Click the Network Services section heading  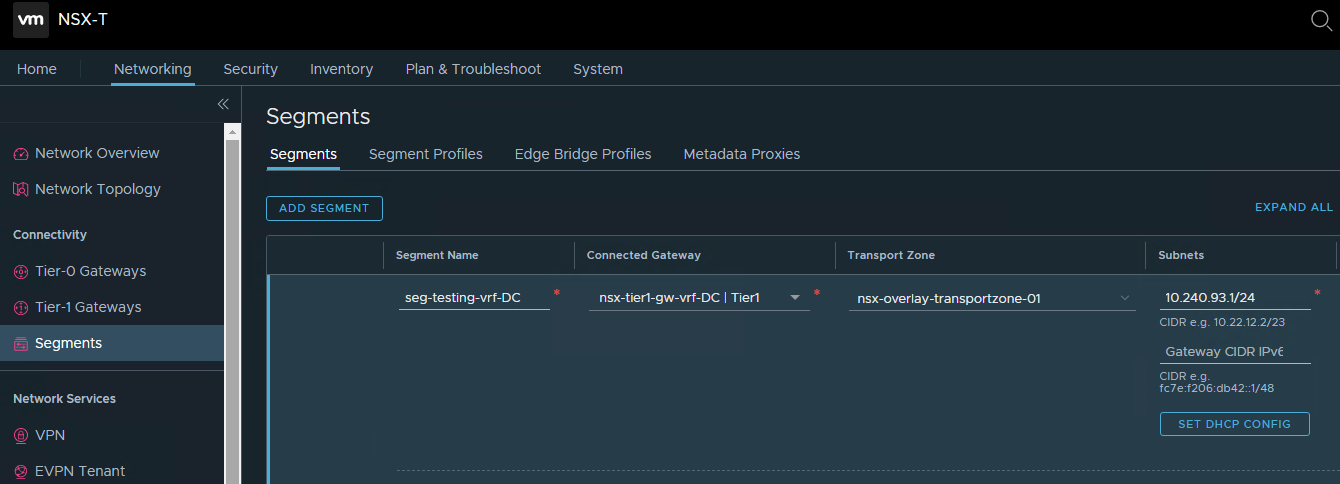point(64,399)
